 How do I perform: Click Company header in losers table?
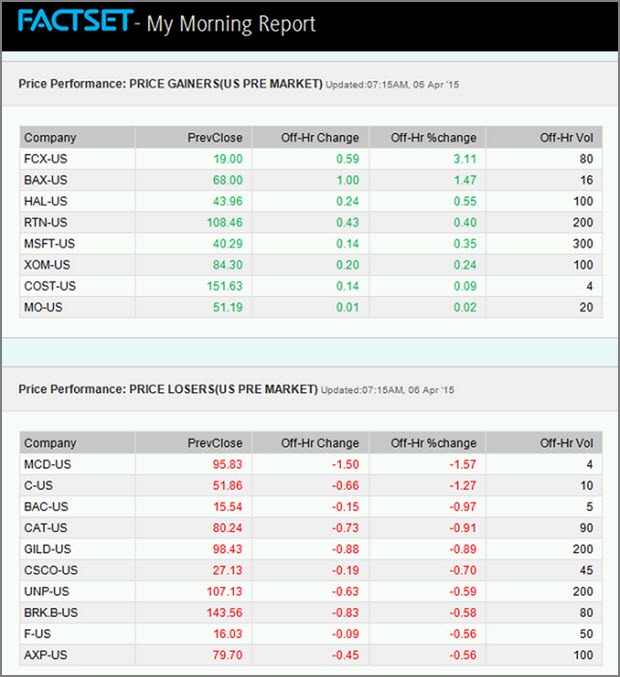point(50,443)
